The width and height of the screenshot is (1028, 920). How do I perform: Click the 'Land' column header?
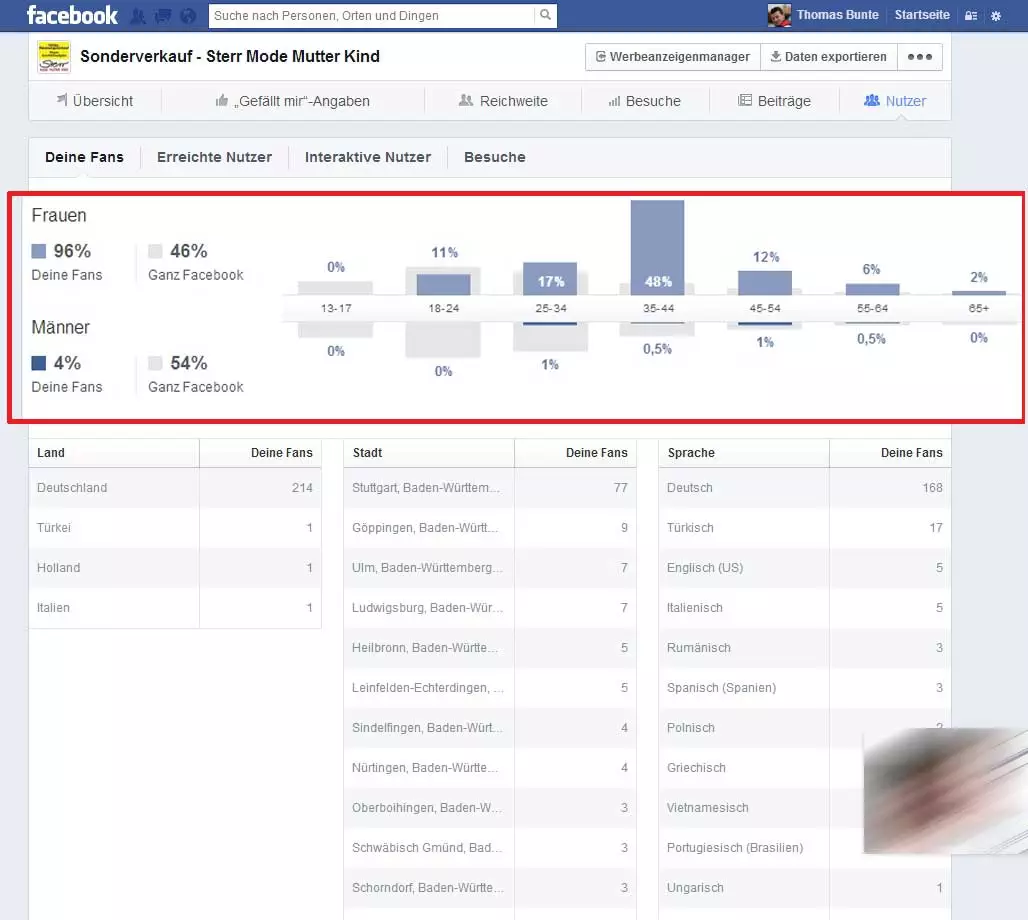point(114,453)
